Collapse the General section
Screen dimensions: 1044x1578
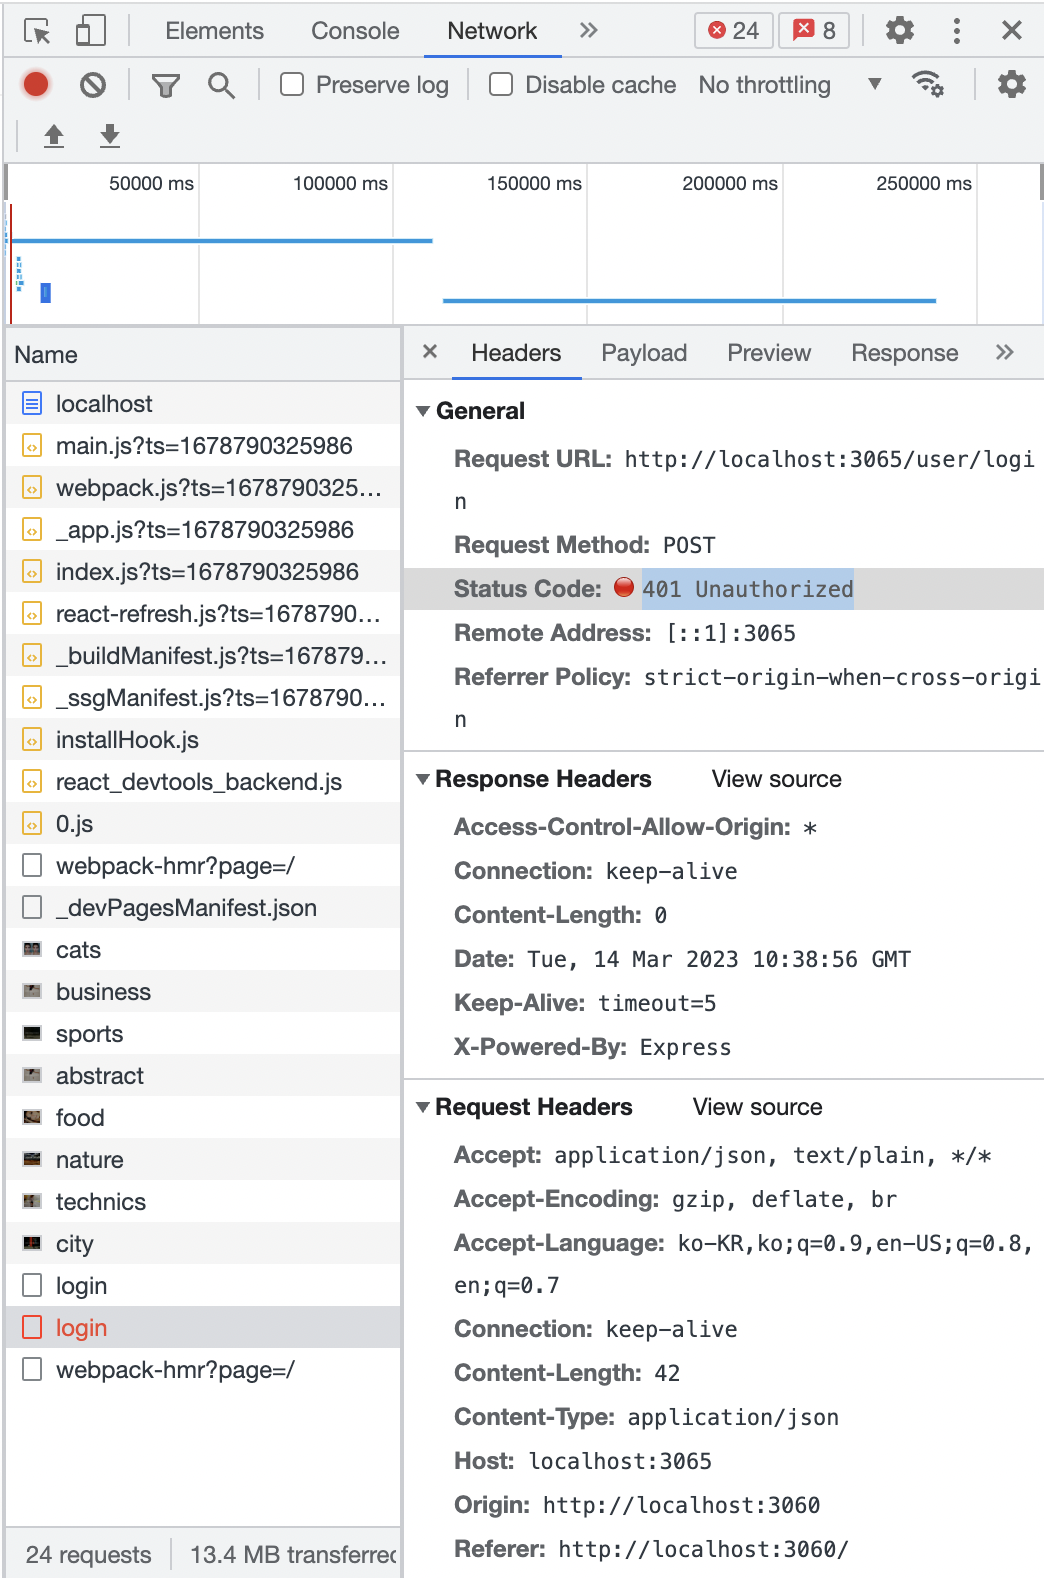click(x=423, y=411)
